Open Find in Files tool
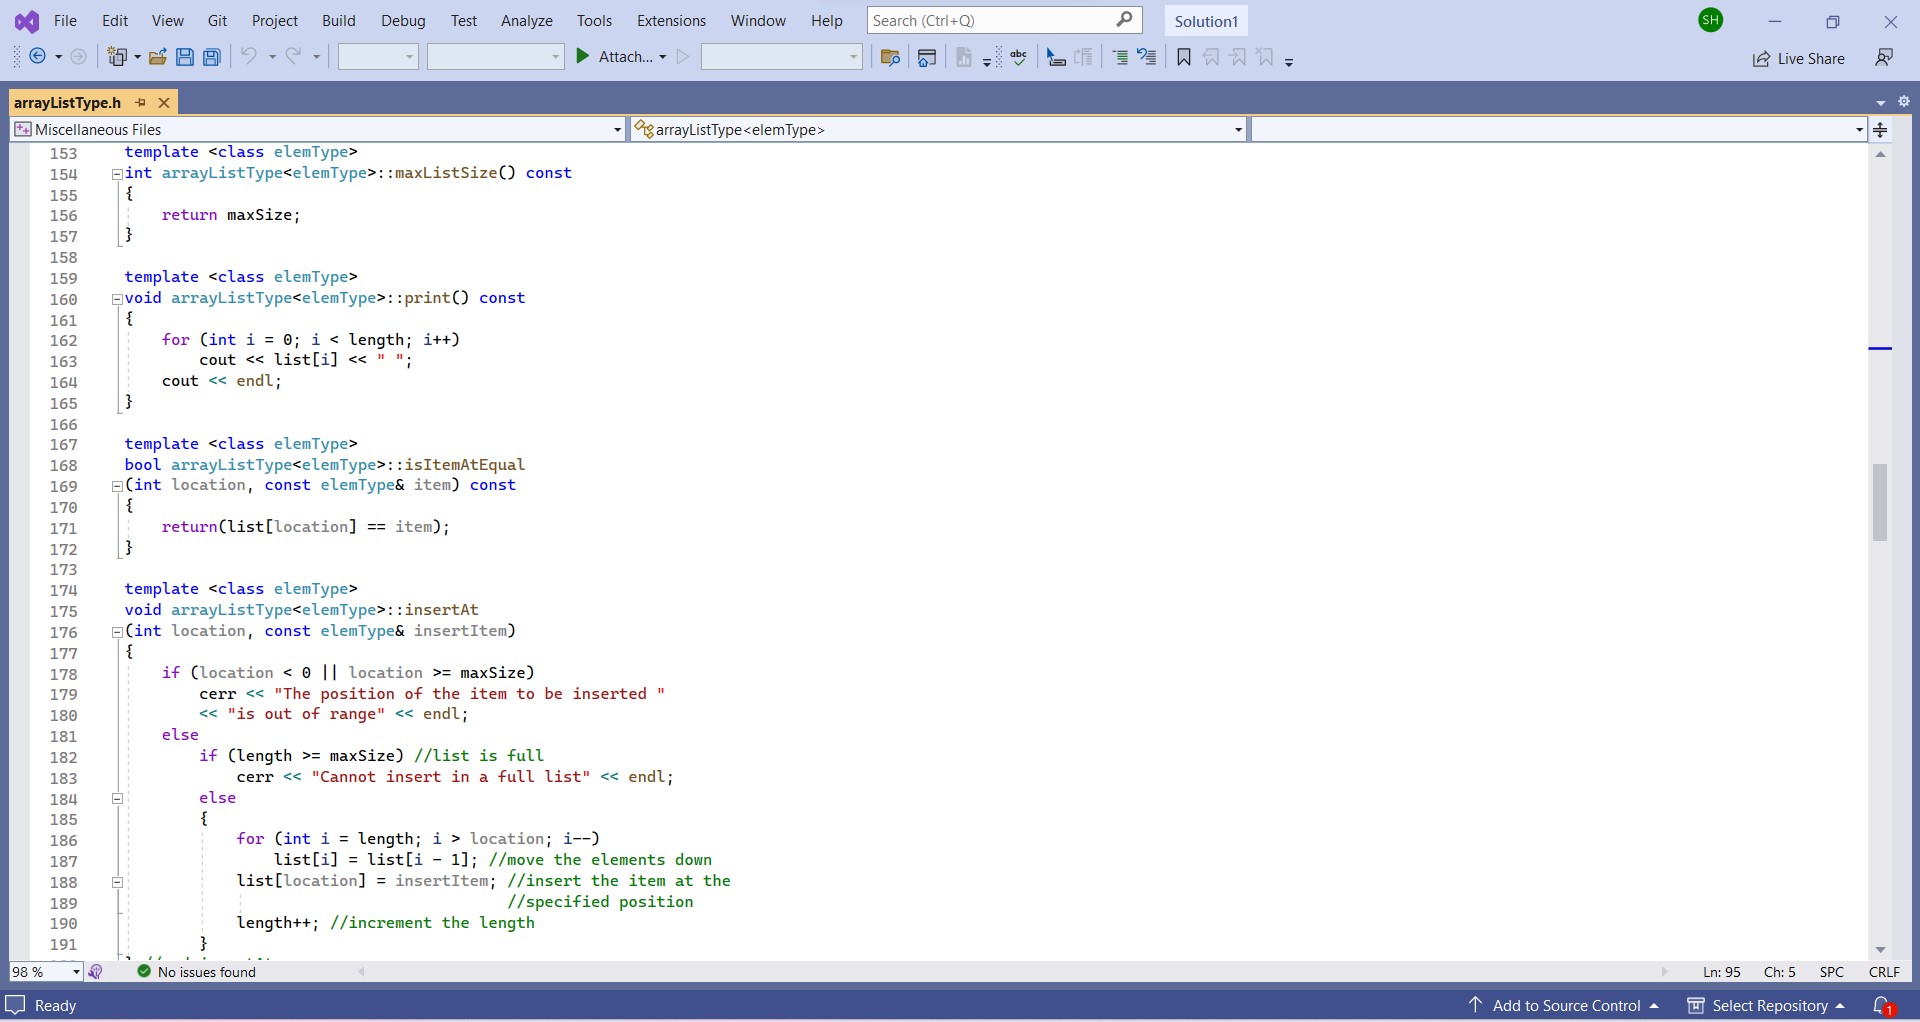 (x=891, y=57)
